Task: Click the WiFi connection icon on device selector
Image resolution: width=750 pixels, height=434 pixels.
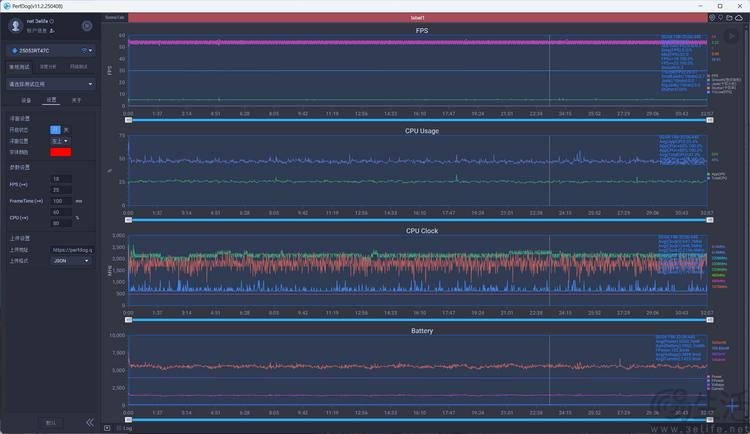Action: pos(84,50)
